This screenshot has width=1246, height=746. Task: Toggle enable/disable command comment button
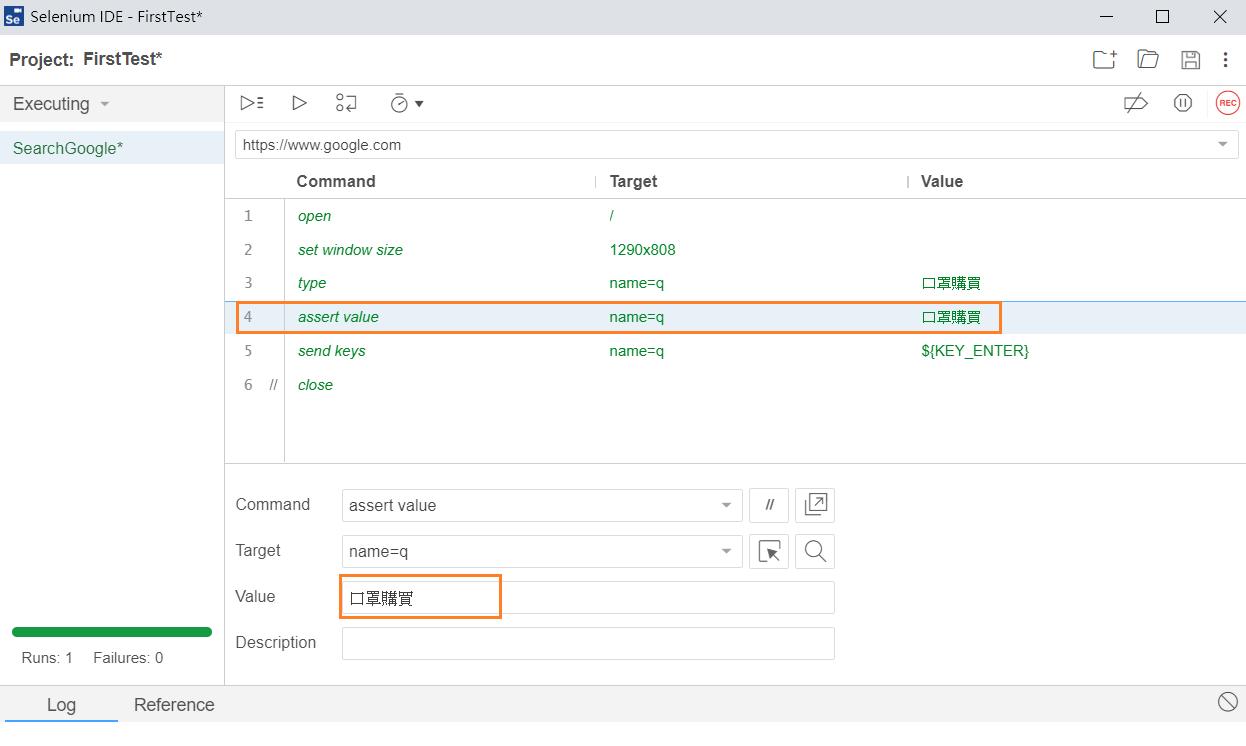(769, 505)
